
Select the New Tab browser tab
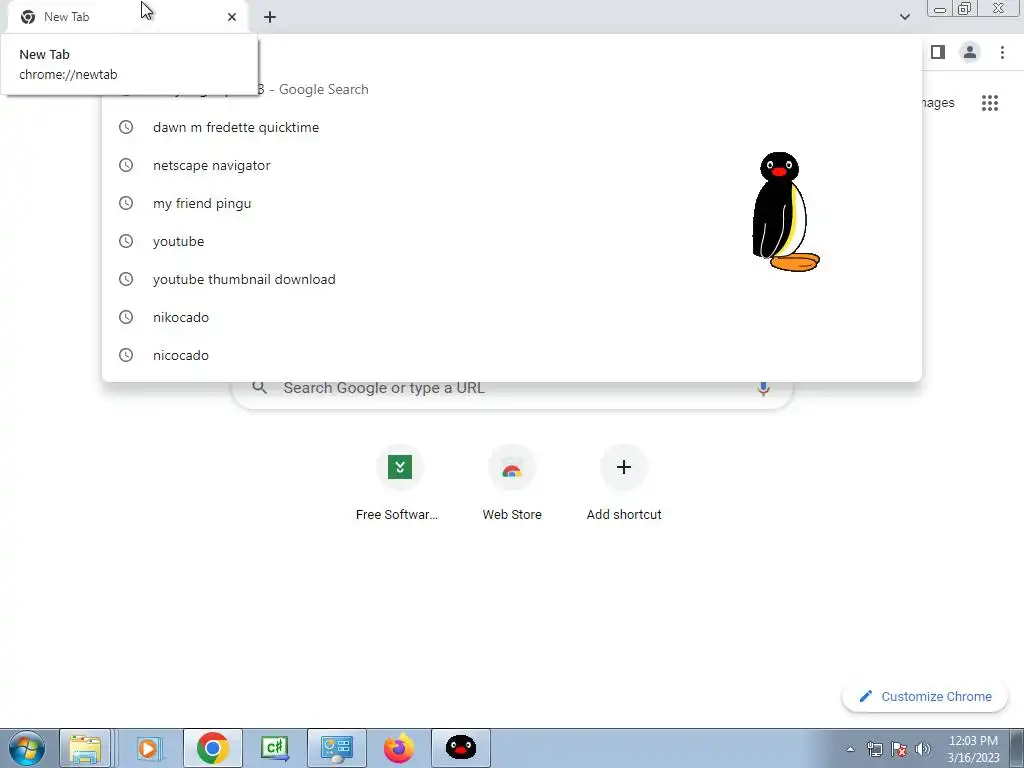[128, 17]
